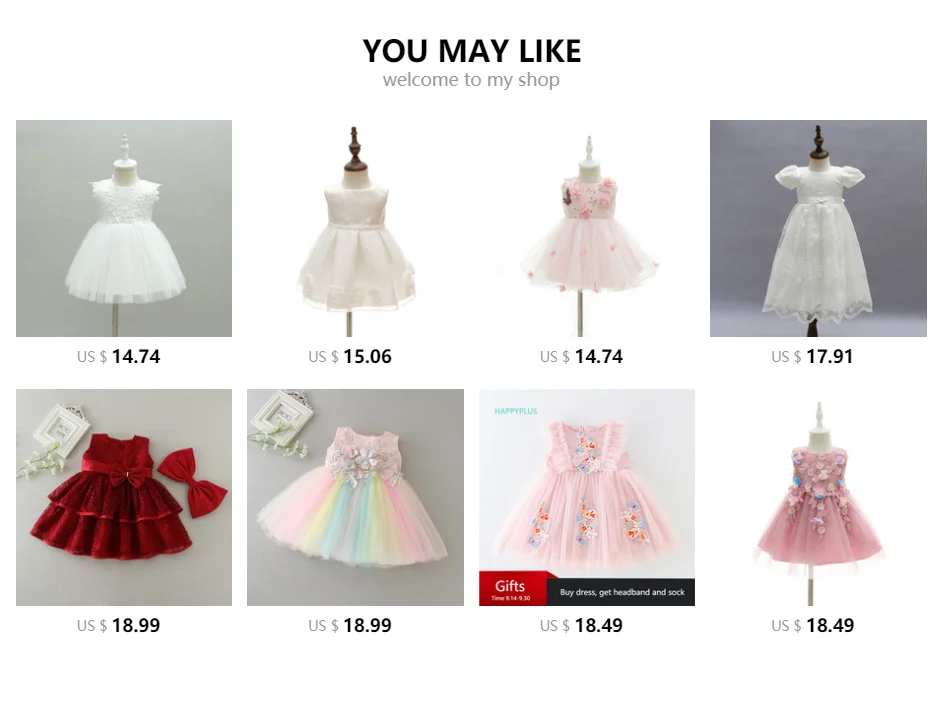
Task: Open the white lace tulle dress thumbnail
Action: tap(124, 228)
